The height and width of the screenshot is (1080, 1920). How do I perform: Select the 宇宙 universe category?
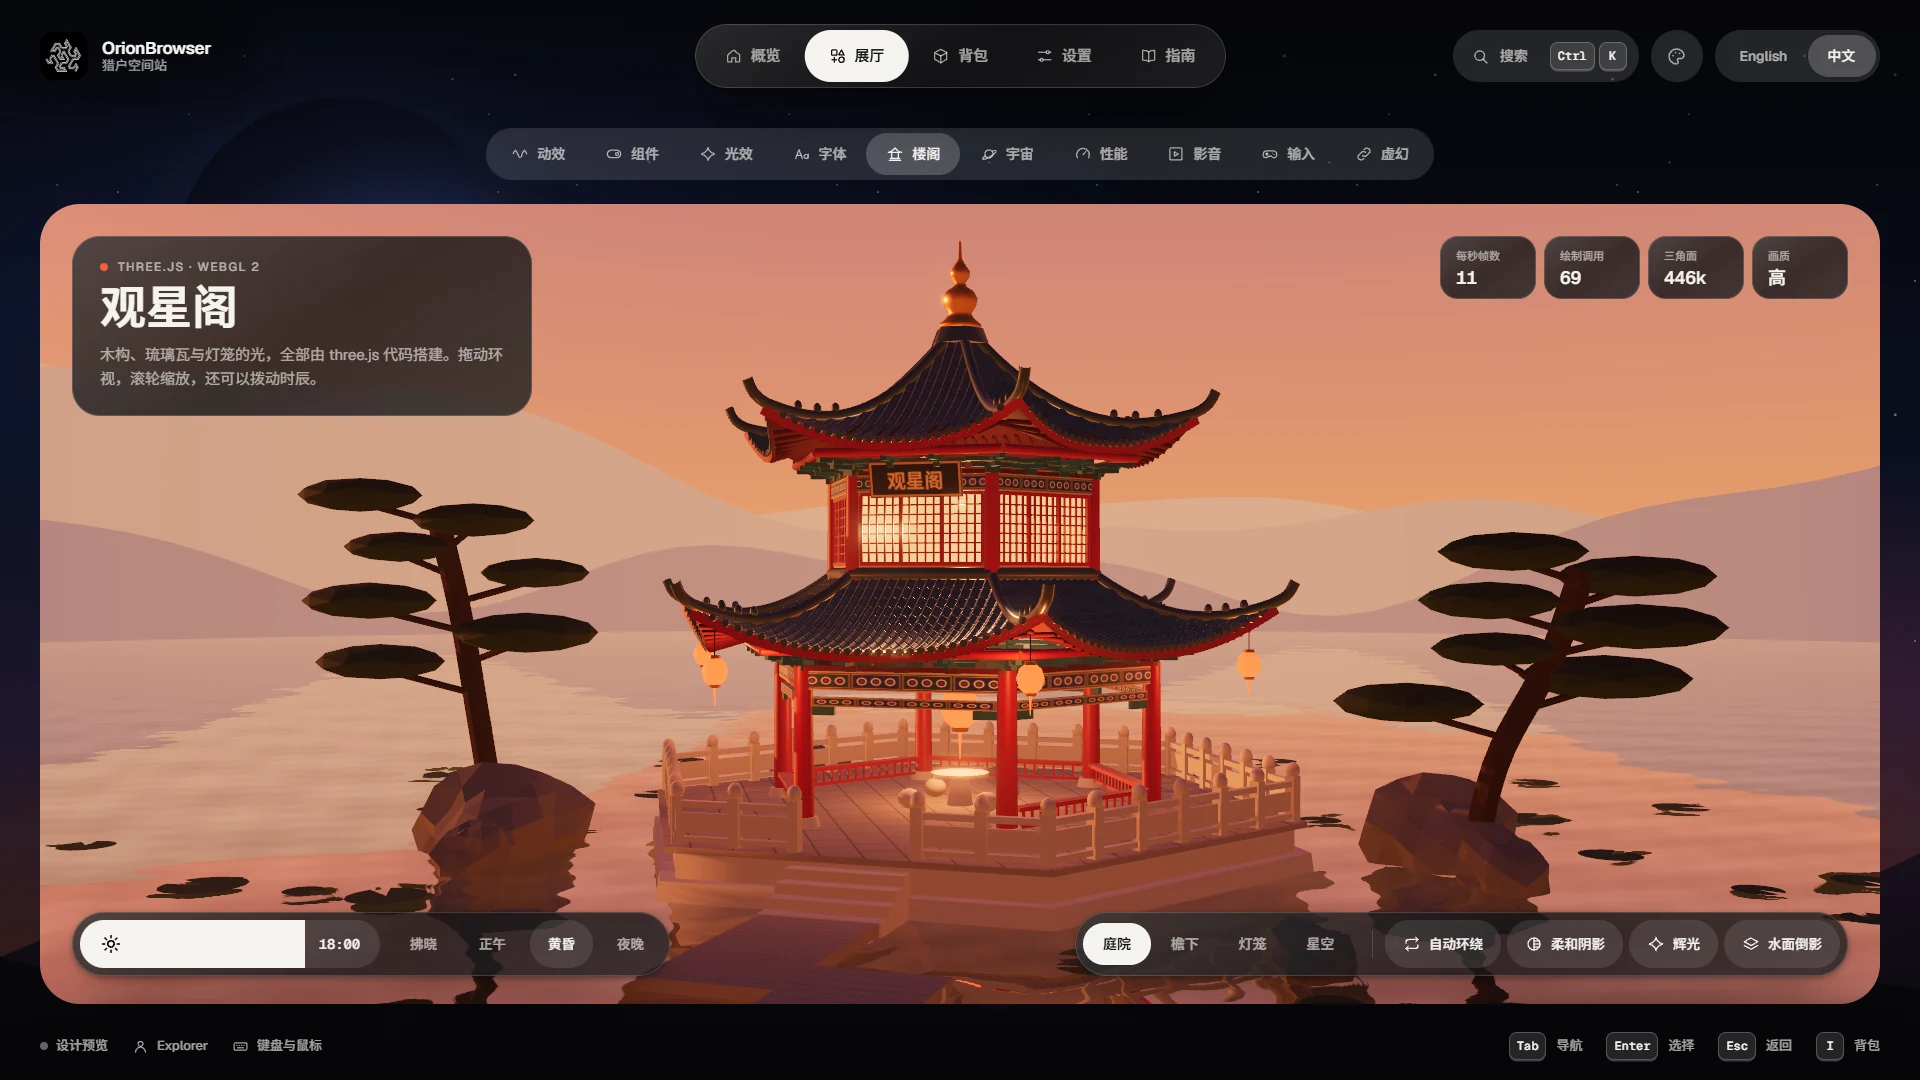tap(1007, 154)
